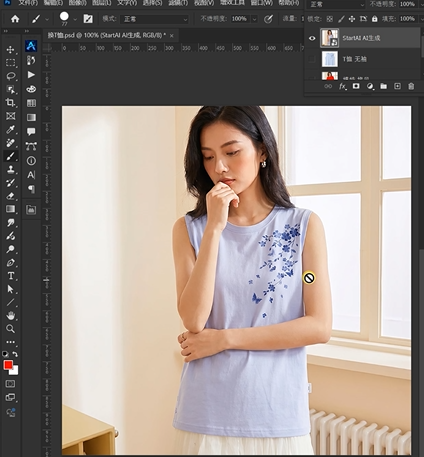Open the blue StartAI plugin panel icon
The height and width of the screenshot is (457, 424).
31,45
